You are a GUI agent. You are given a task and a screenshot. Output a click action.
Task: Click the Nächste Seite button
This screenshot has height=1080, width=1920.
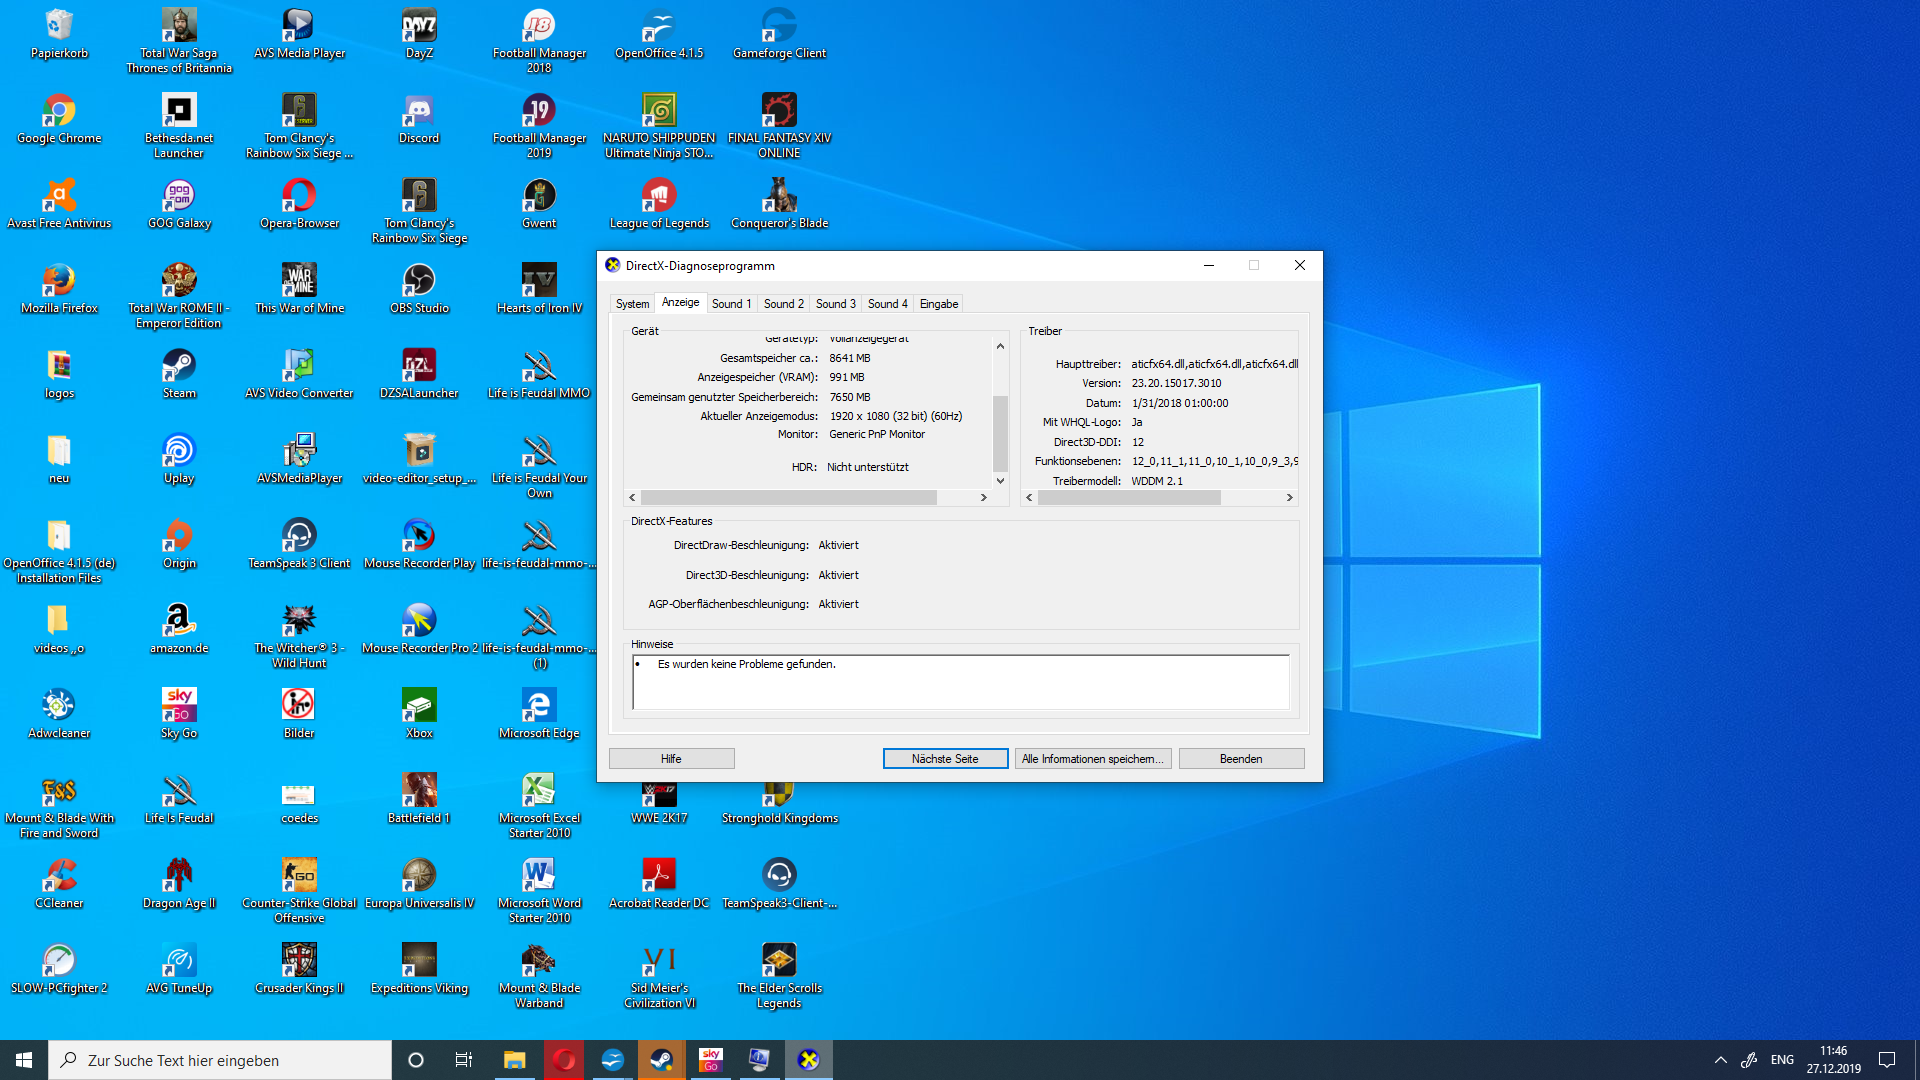(x=945, y=759)
